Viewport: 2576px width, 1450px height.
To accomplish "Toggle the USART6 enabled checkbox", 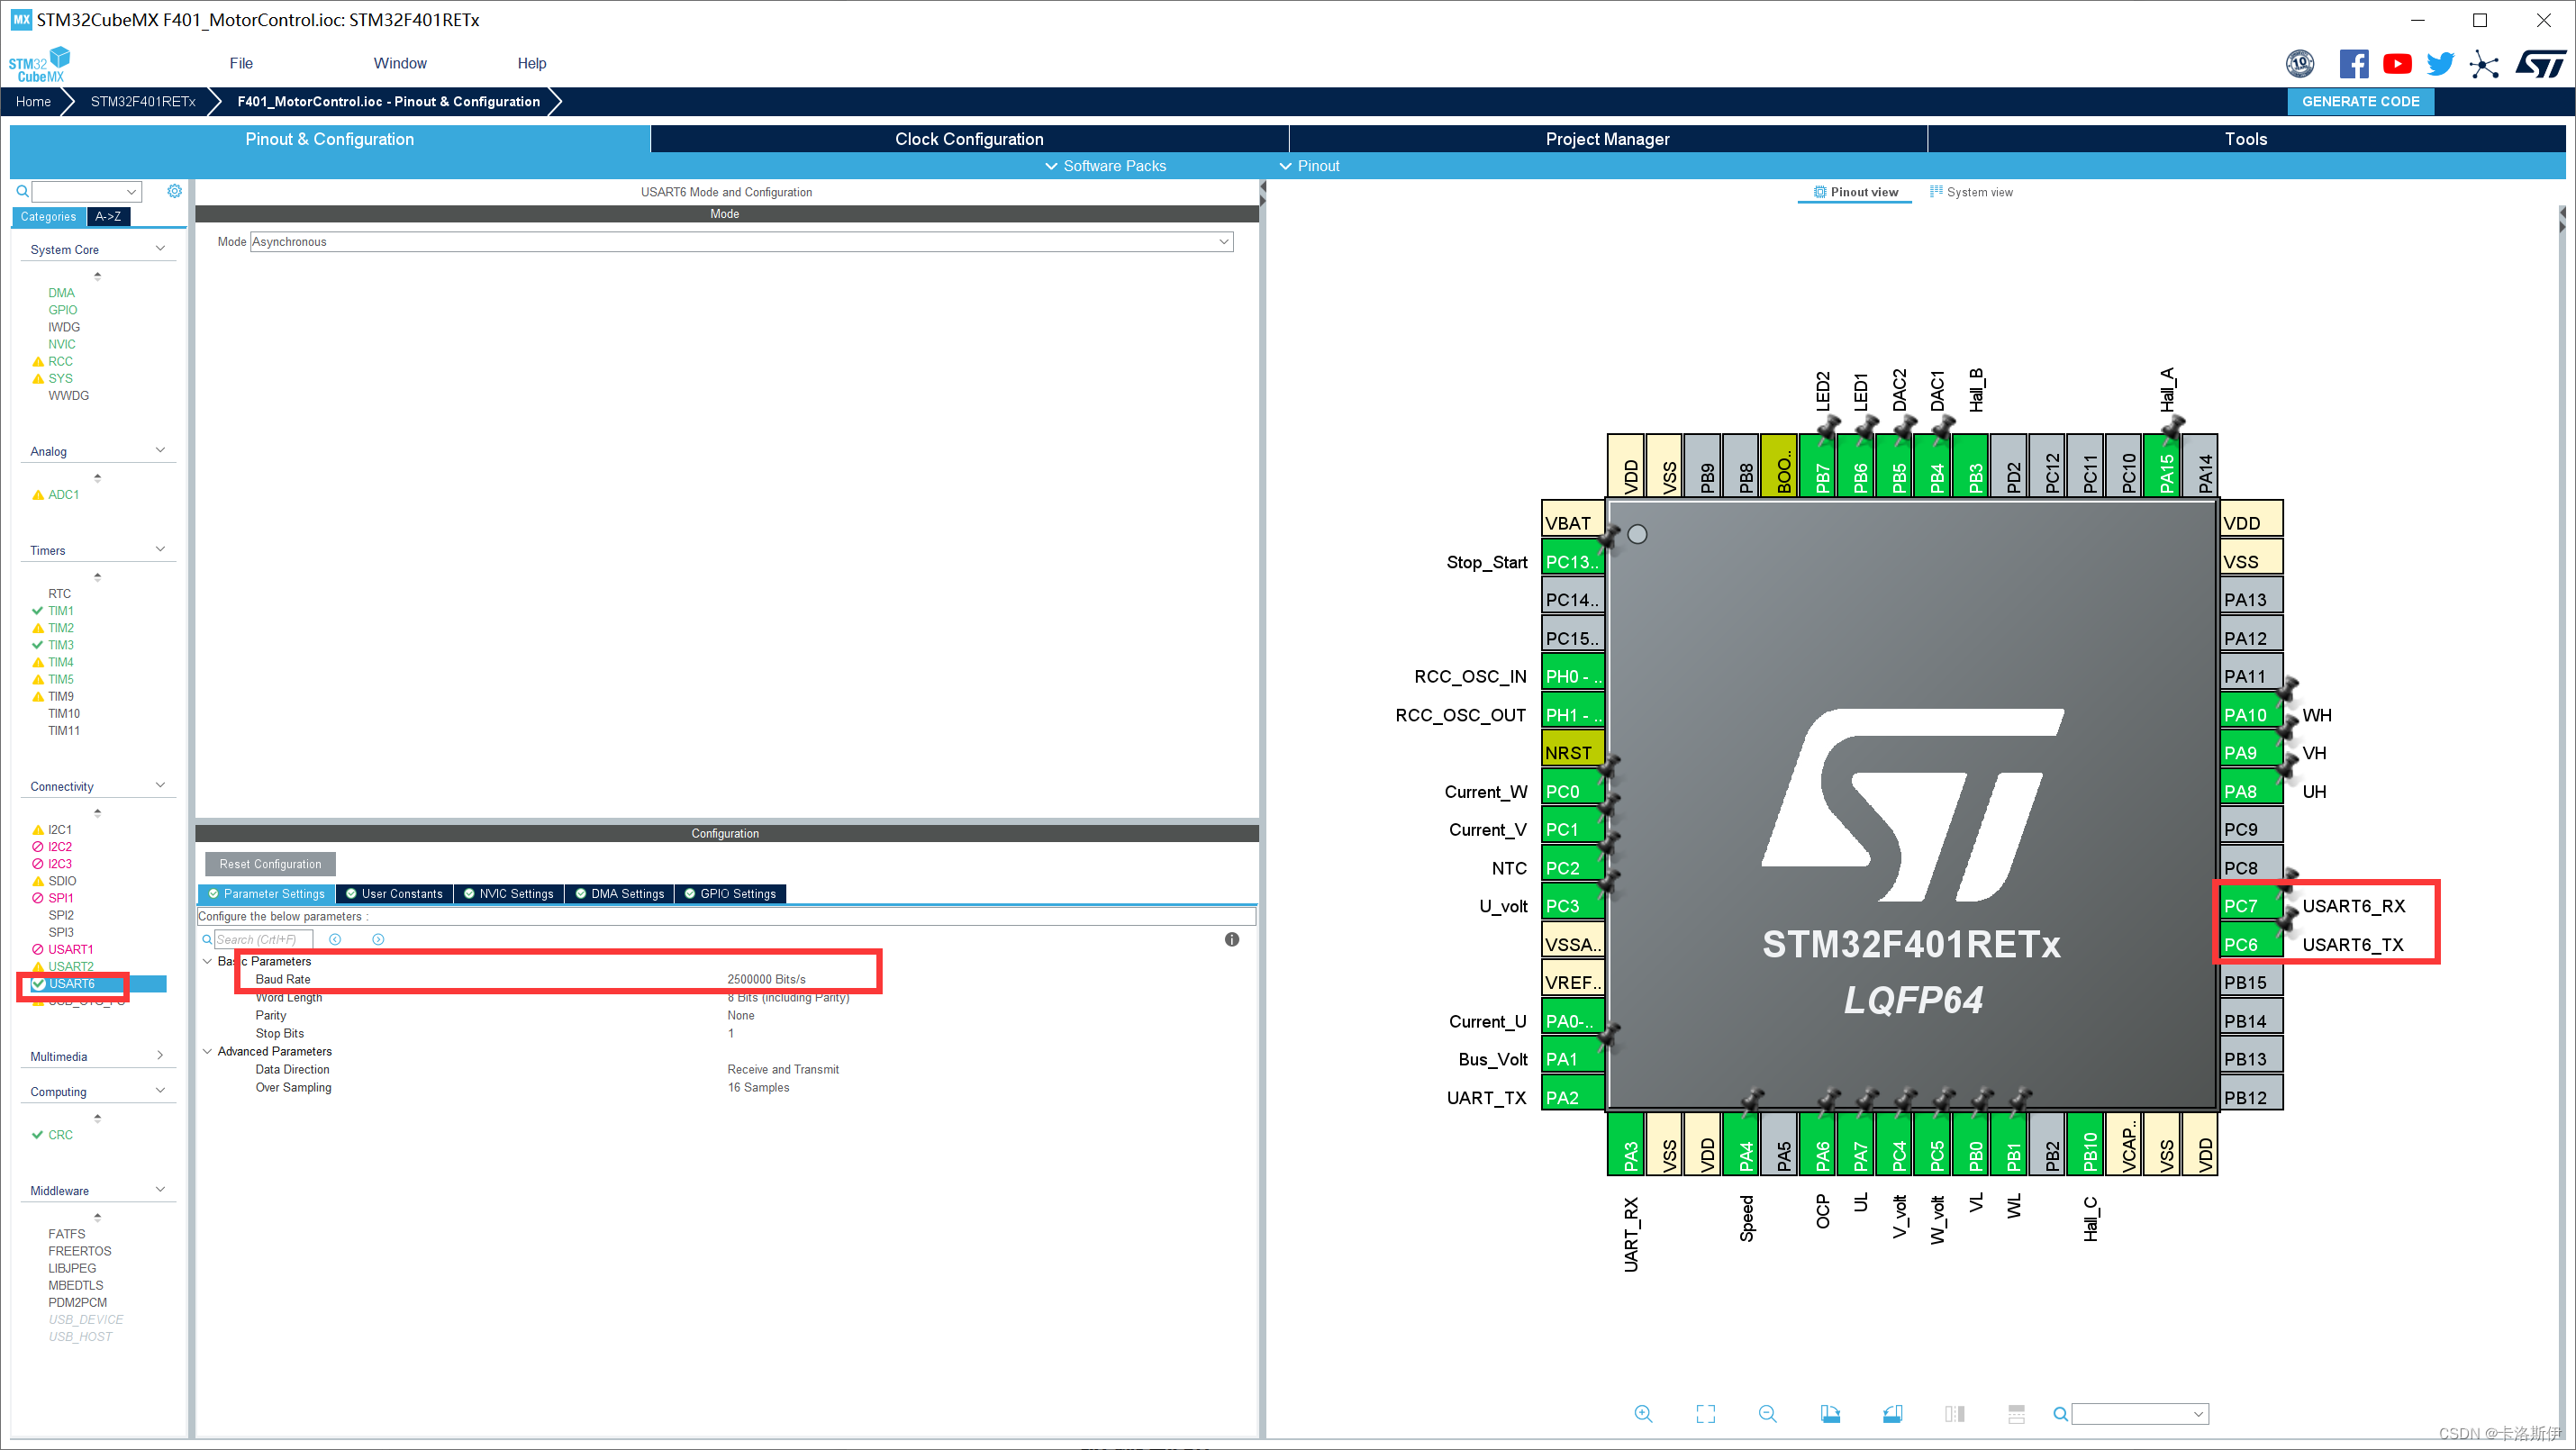I will [x=38, y=984].
